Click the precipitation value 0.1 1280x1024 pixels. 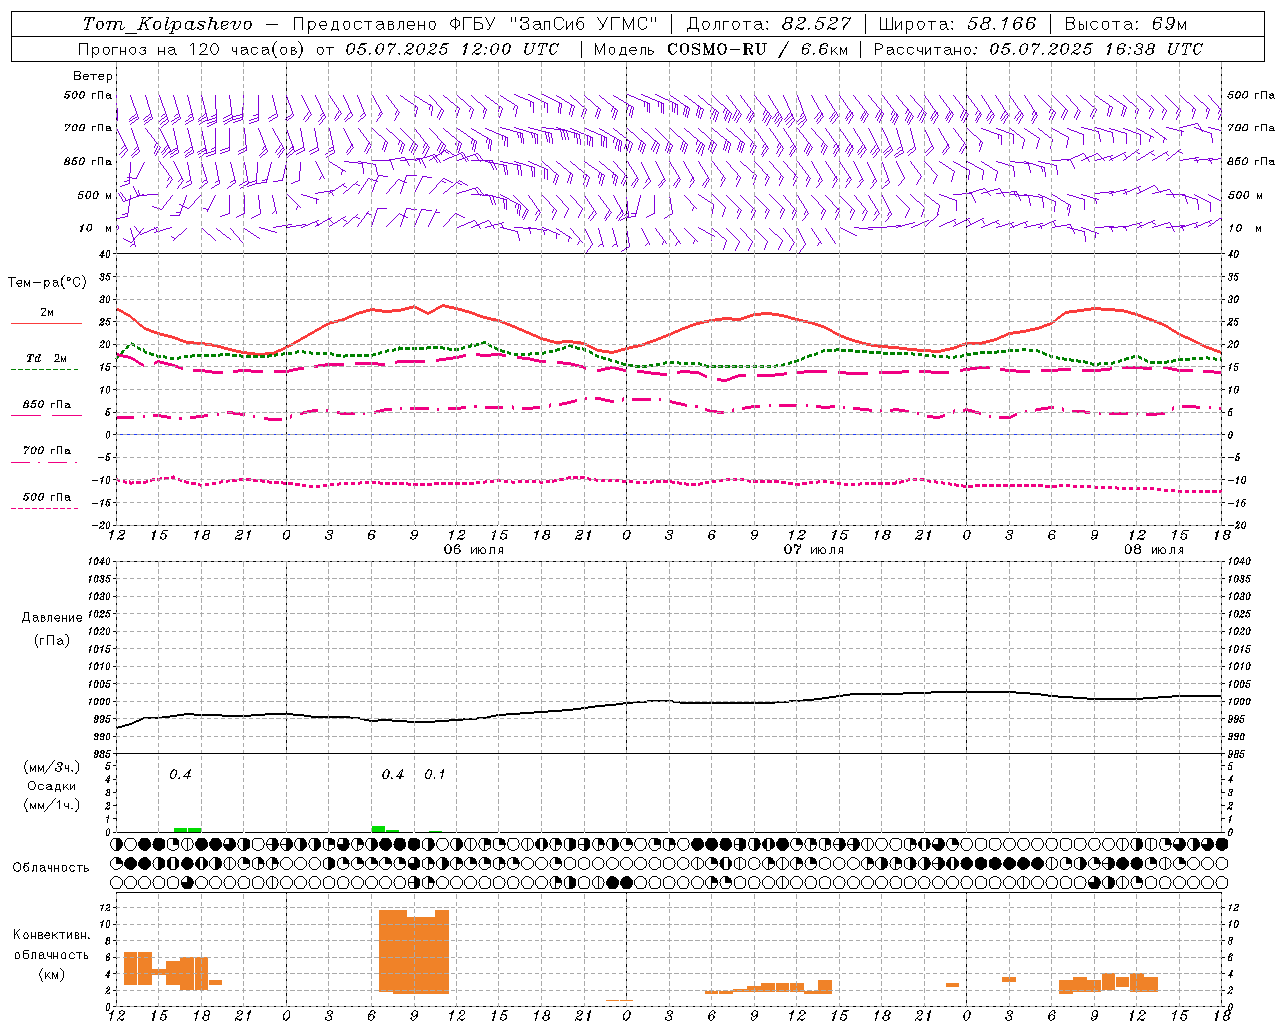click(x=435, y=775)
